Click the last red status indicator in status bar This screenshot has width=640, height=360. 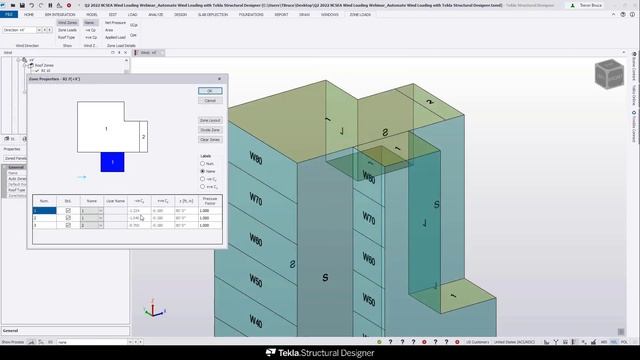pos(457,342)
